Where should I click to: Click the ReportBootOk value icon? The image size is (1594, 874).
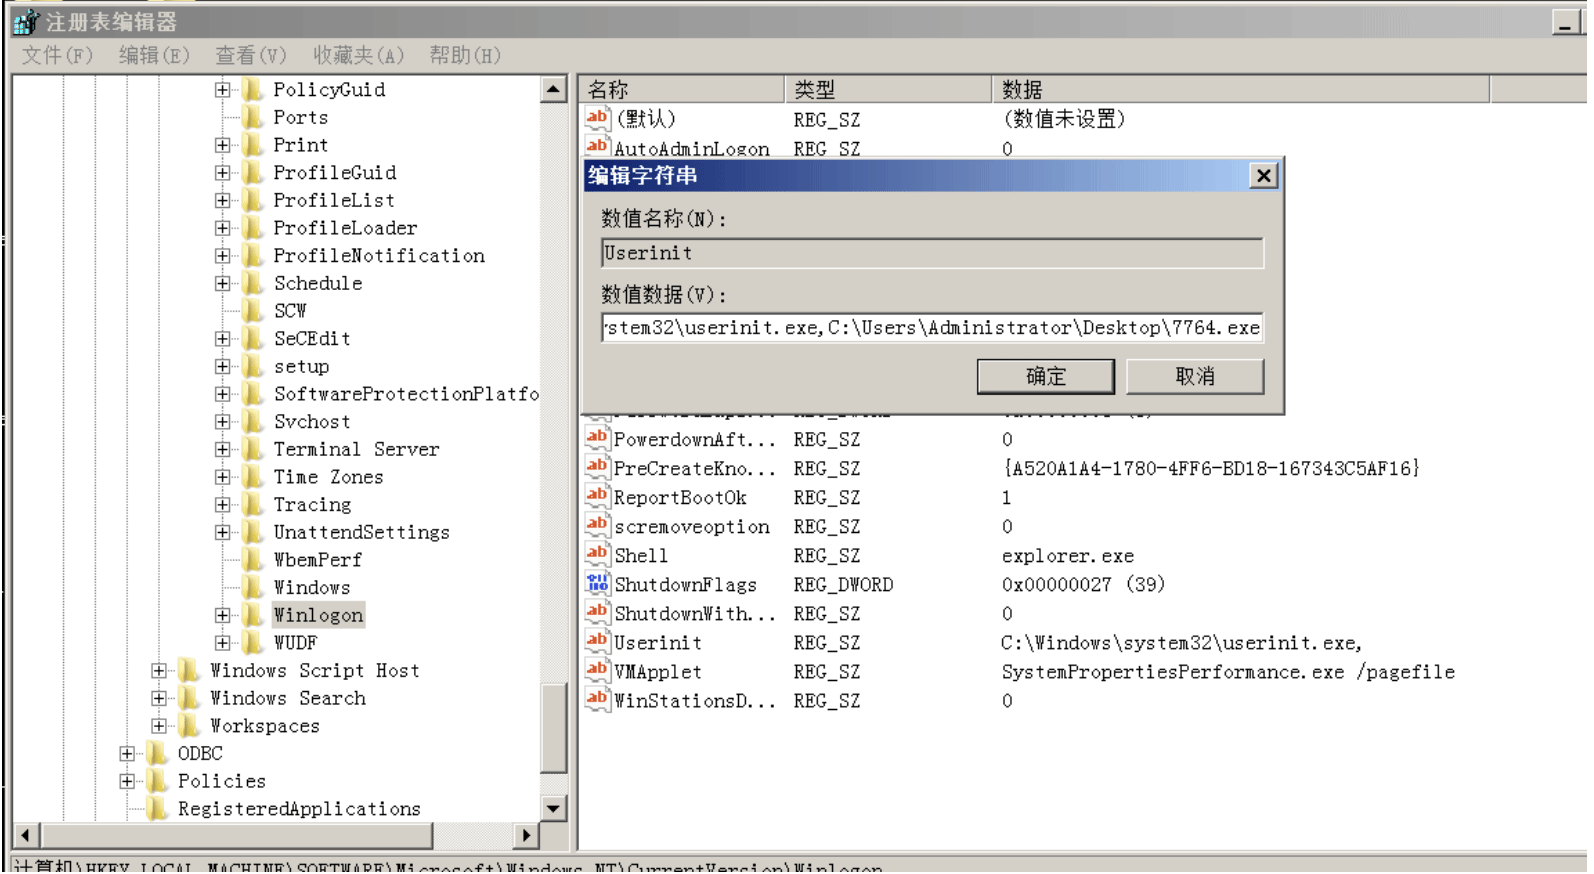pyautogui.click(x=597, y=497)
